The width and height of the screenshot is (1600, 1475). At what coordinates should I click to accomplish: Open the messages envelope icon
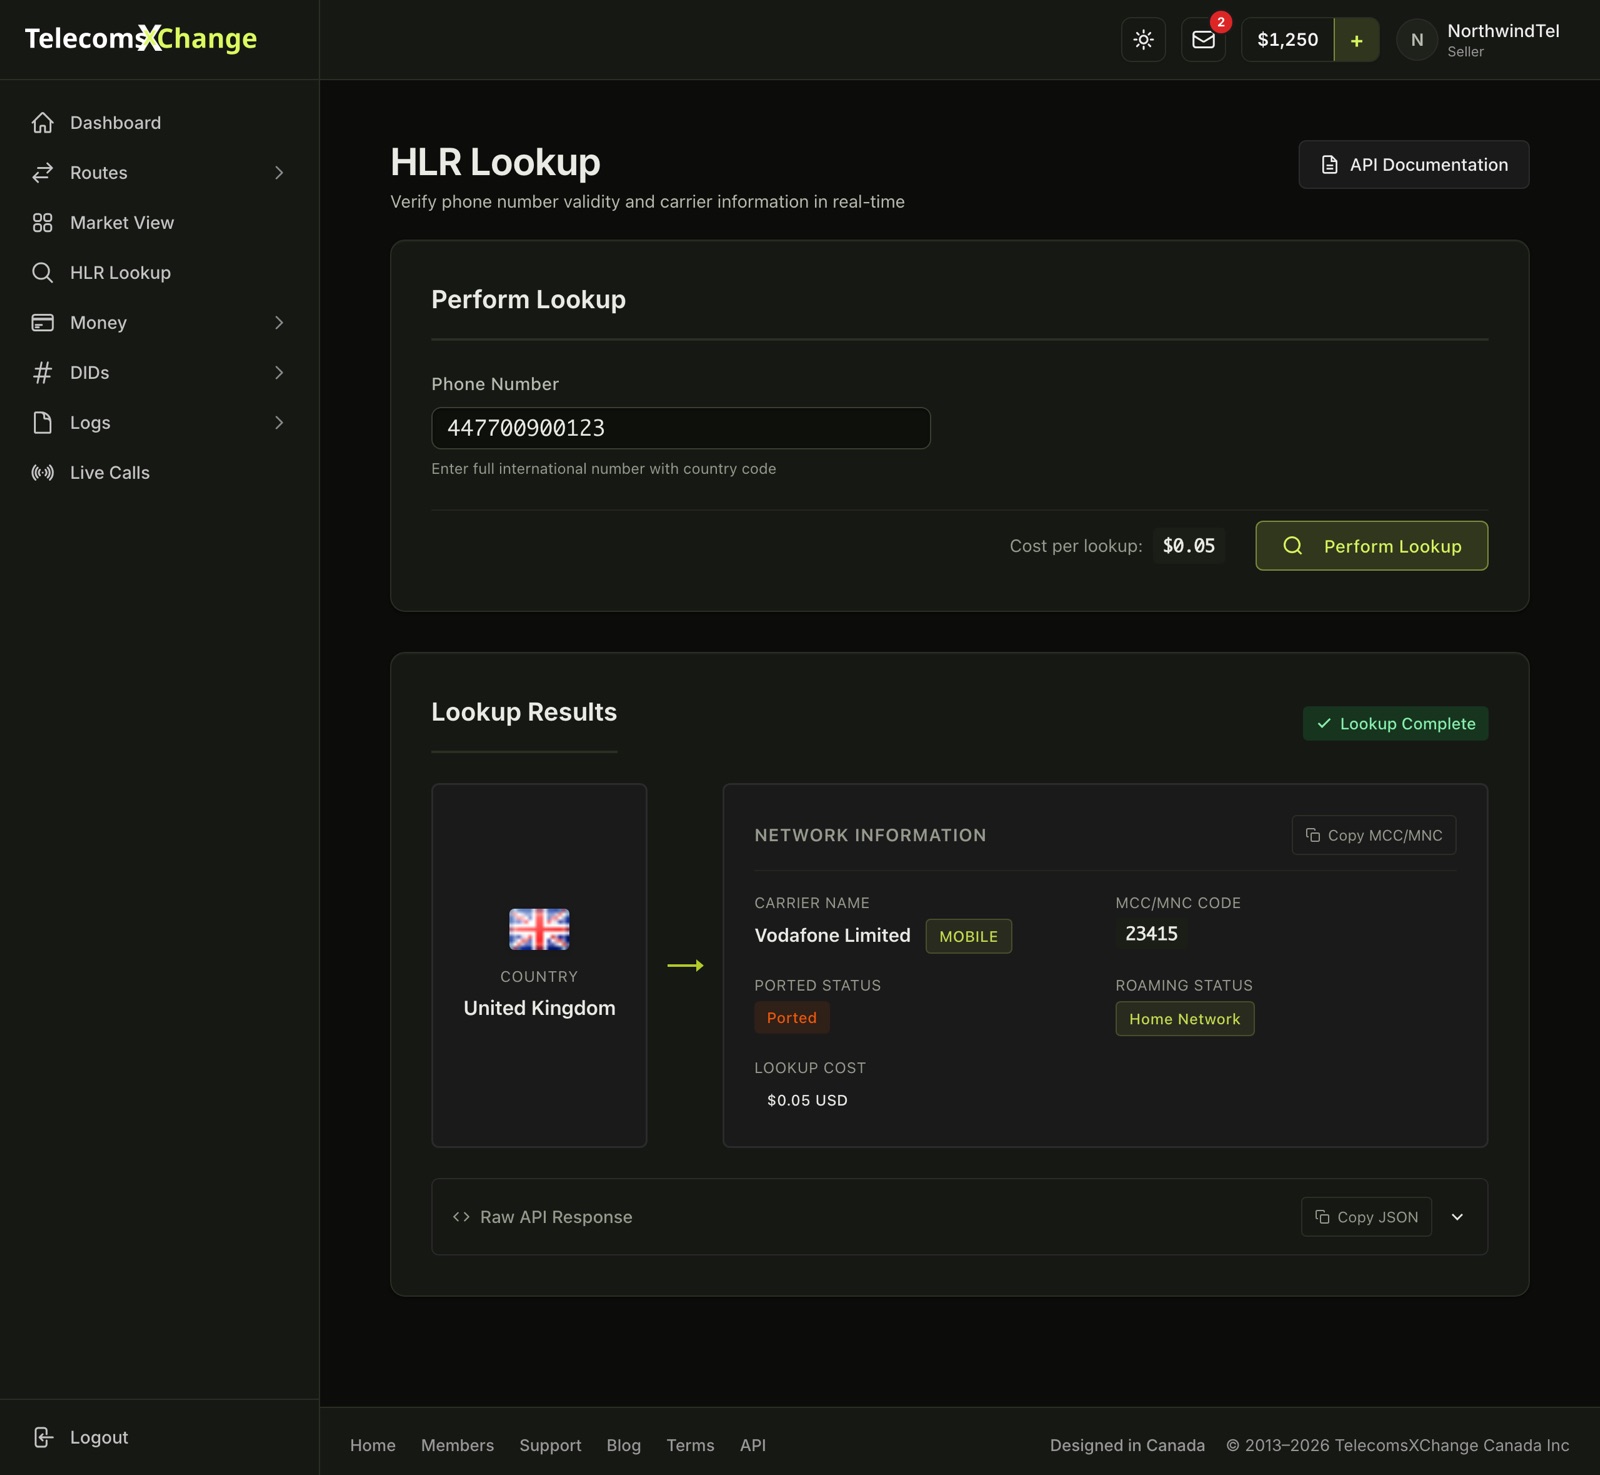click(1203, 40)
